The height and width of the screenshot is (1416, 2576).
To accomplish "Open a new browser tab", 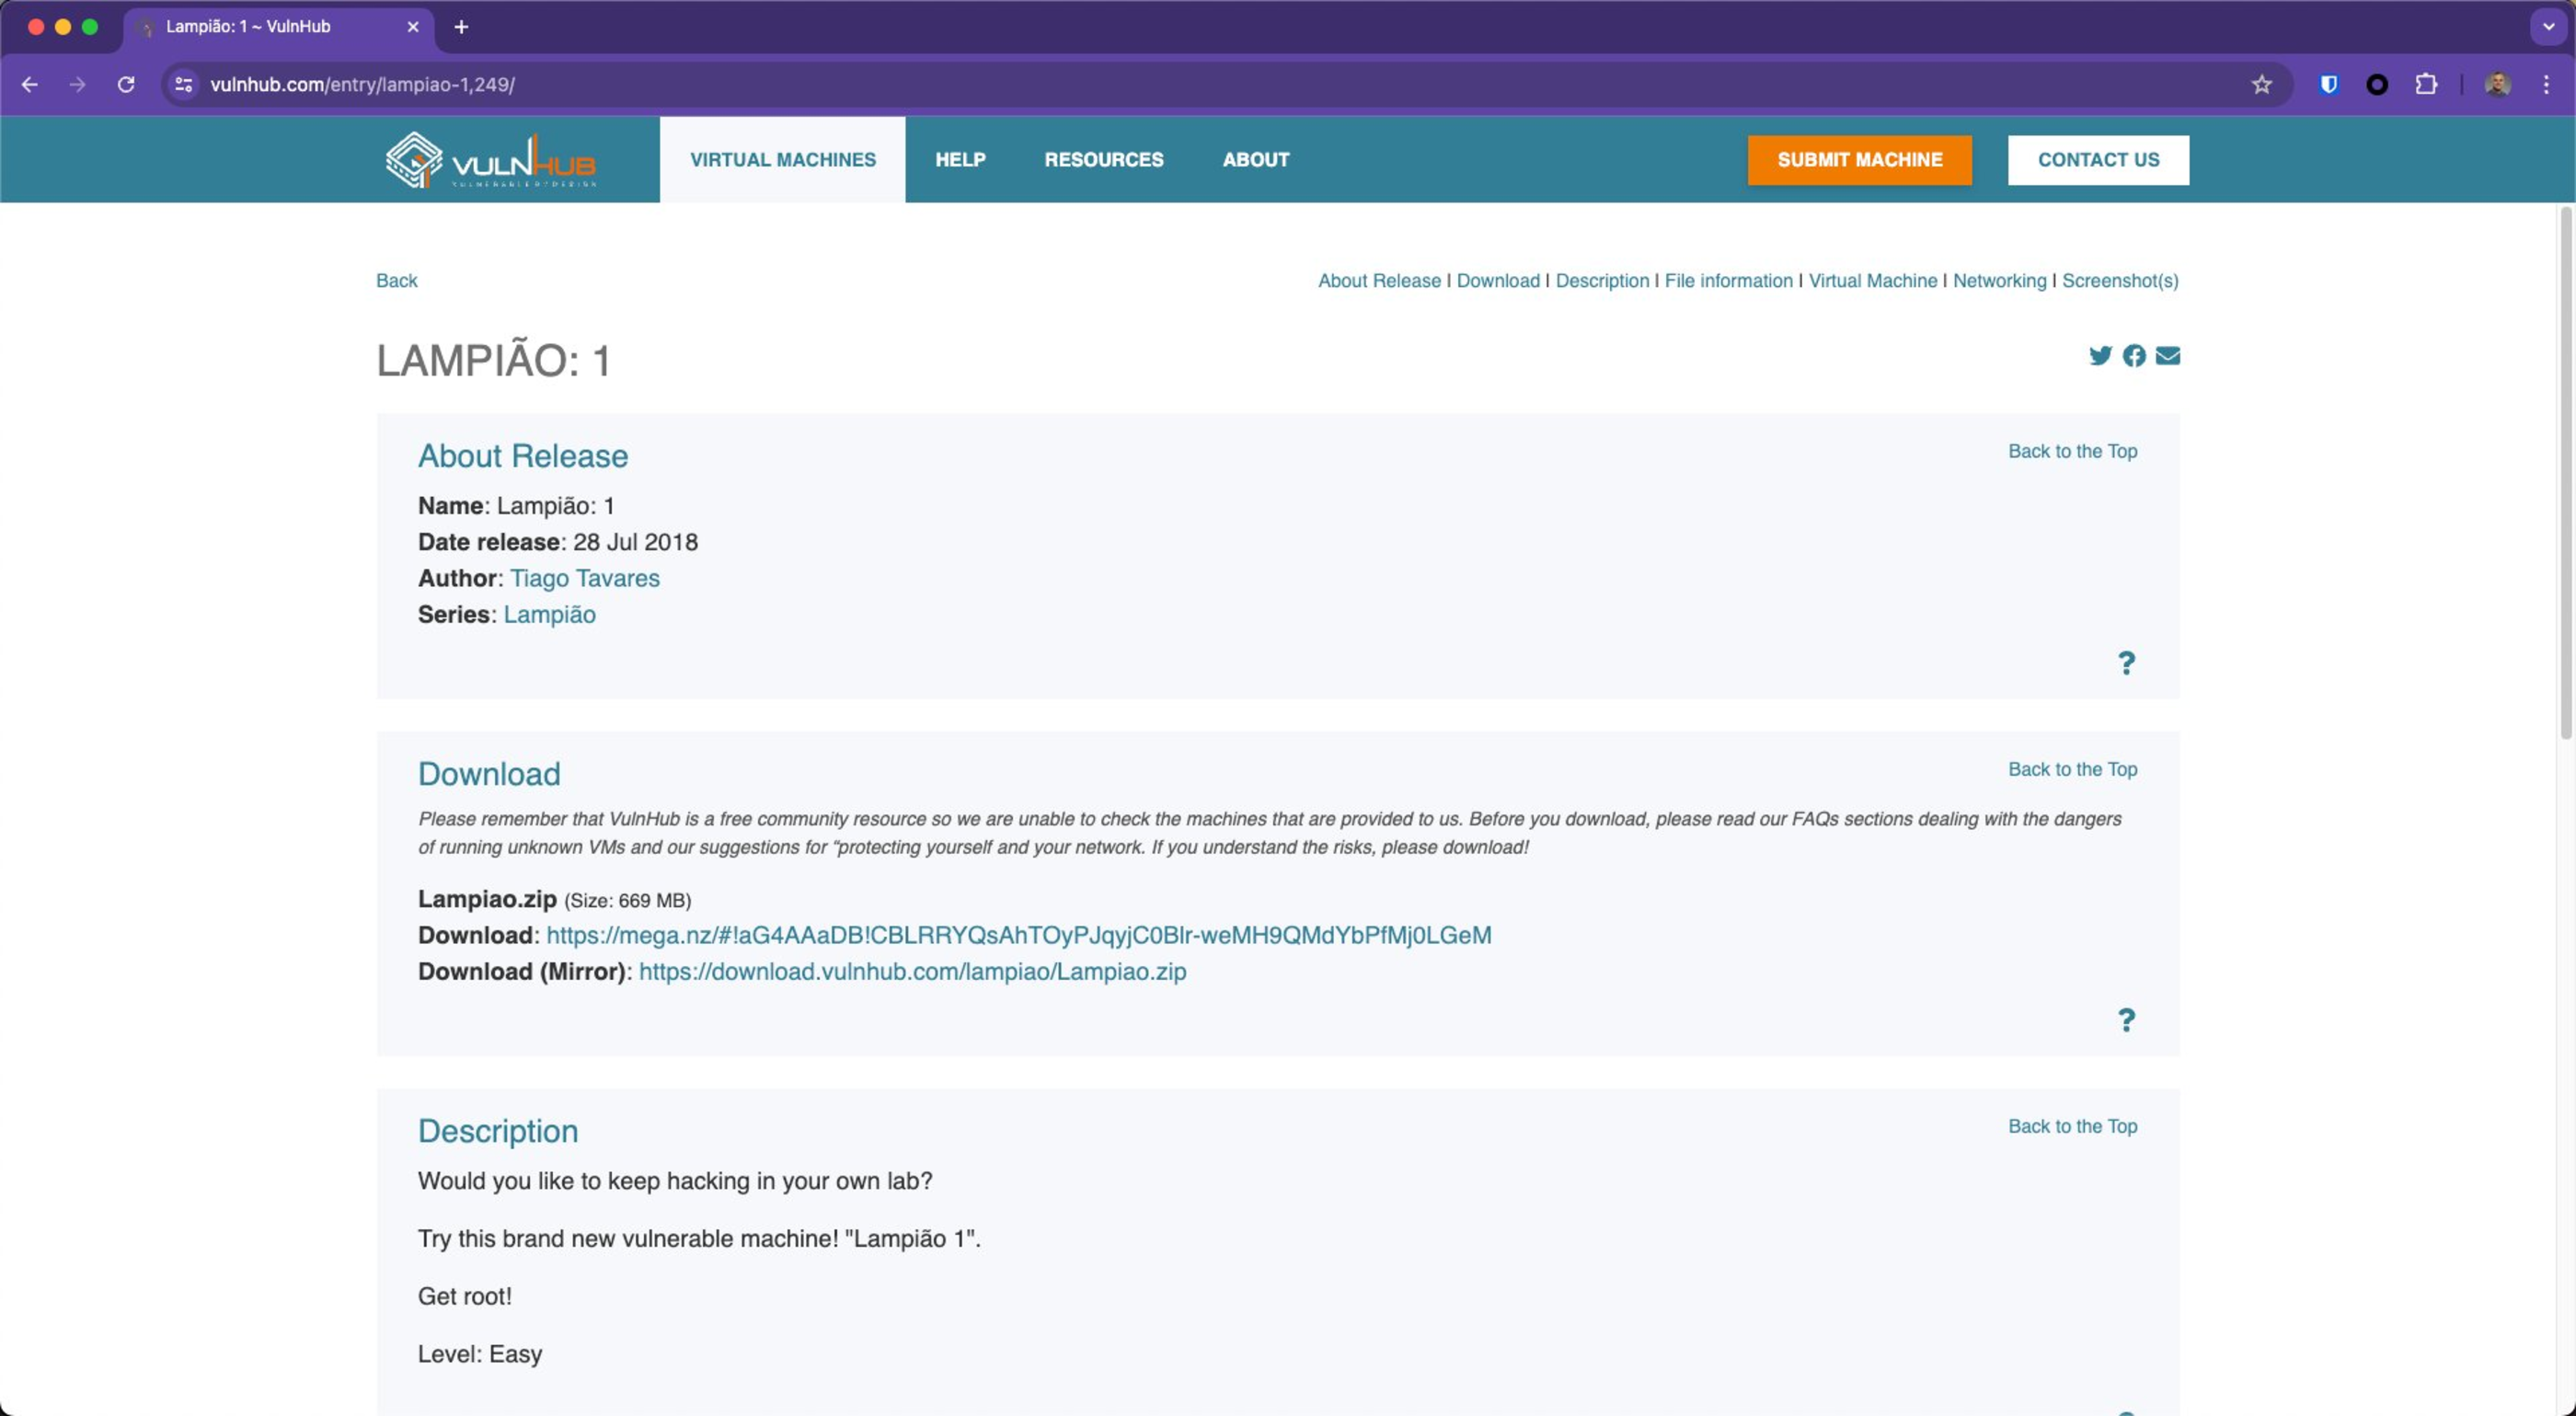I will tap(461, 27).
